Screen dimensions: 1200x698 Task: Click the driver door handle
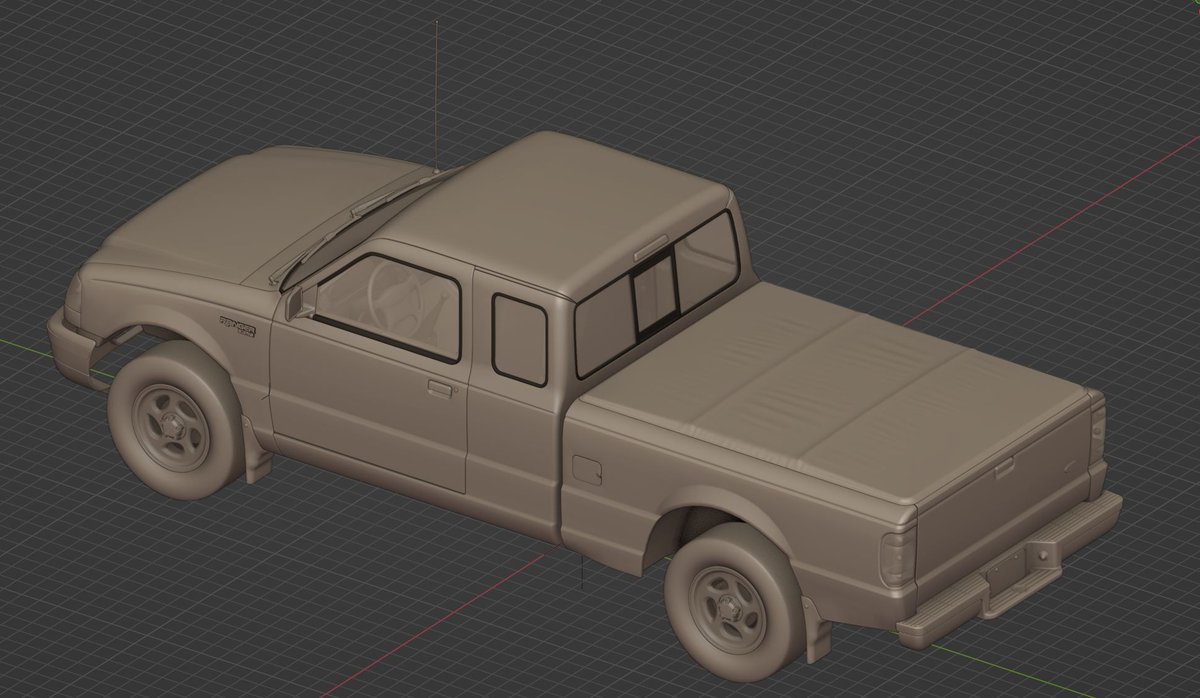point(440,388)
